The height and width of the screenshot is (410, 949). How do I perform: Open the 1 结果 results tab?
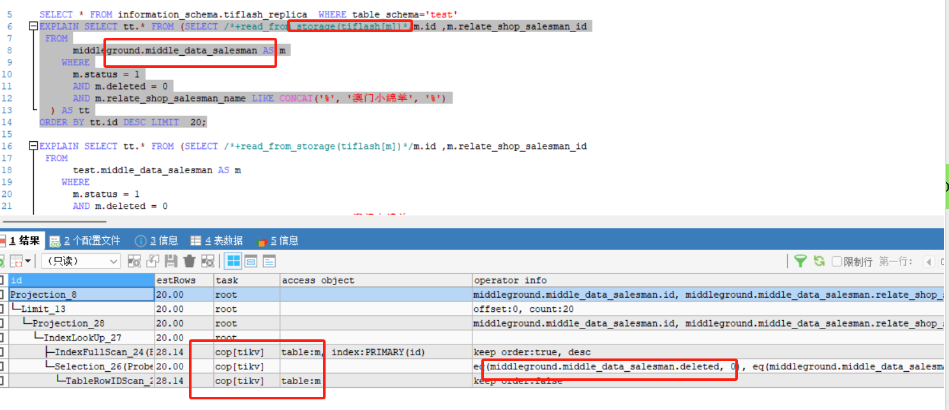click(x=21, y=240)
